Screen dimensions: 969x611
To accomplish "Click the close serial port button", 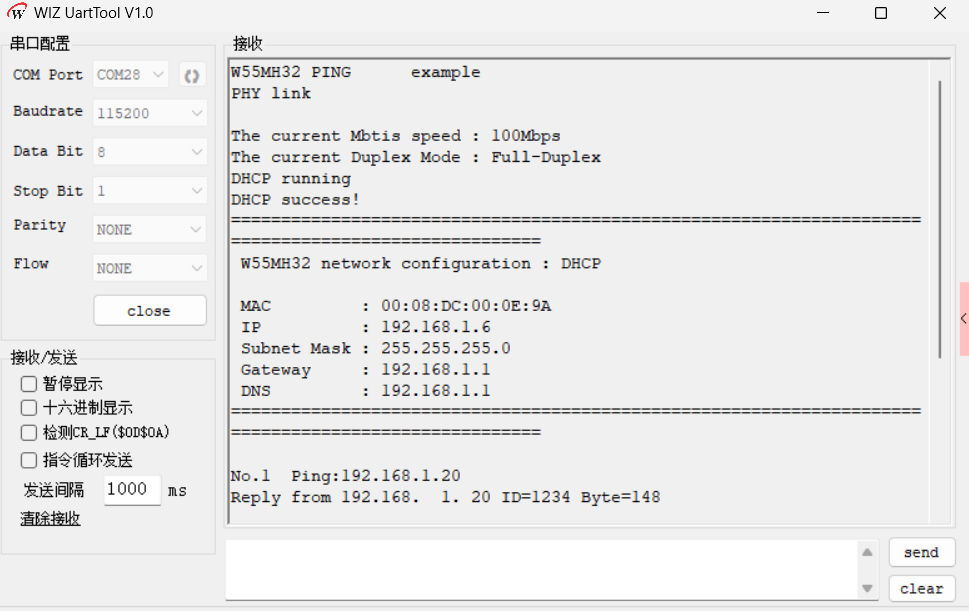I will pos(150,311).
